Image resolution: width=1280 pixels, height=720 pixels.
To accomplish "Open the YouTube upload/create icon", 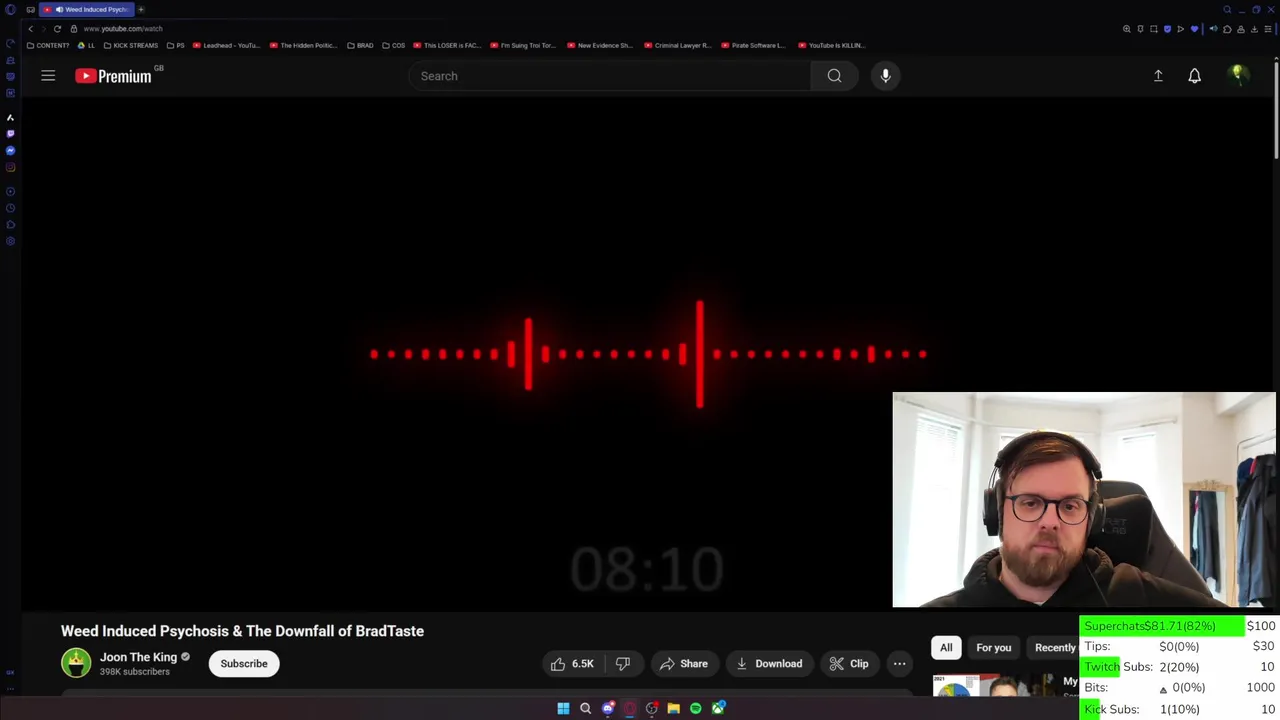I will point(1158,76).
